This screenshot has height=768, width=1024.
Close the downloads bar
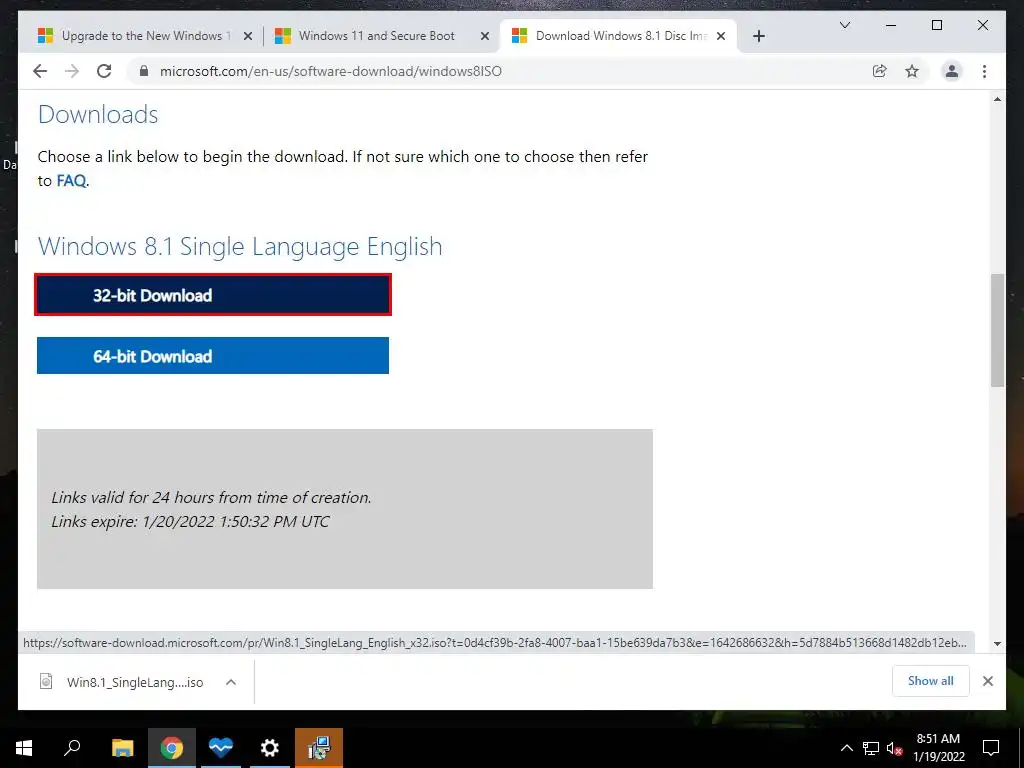point(988,681)
